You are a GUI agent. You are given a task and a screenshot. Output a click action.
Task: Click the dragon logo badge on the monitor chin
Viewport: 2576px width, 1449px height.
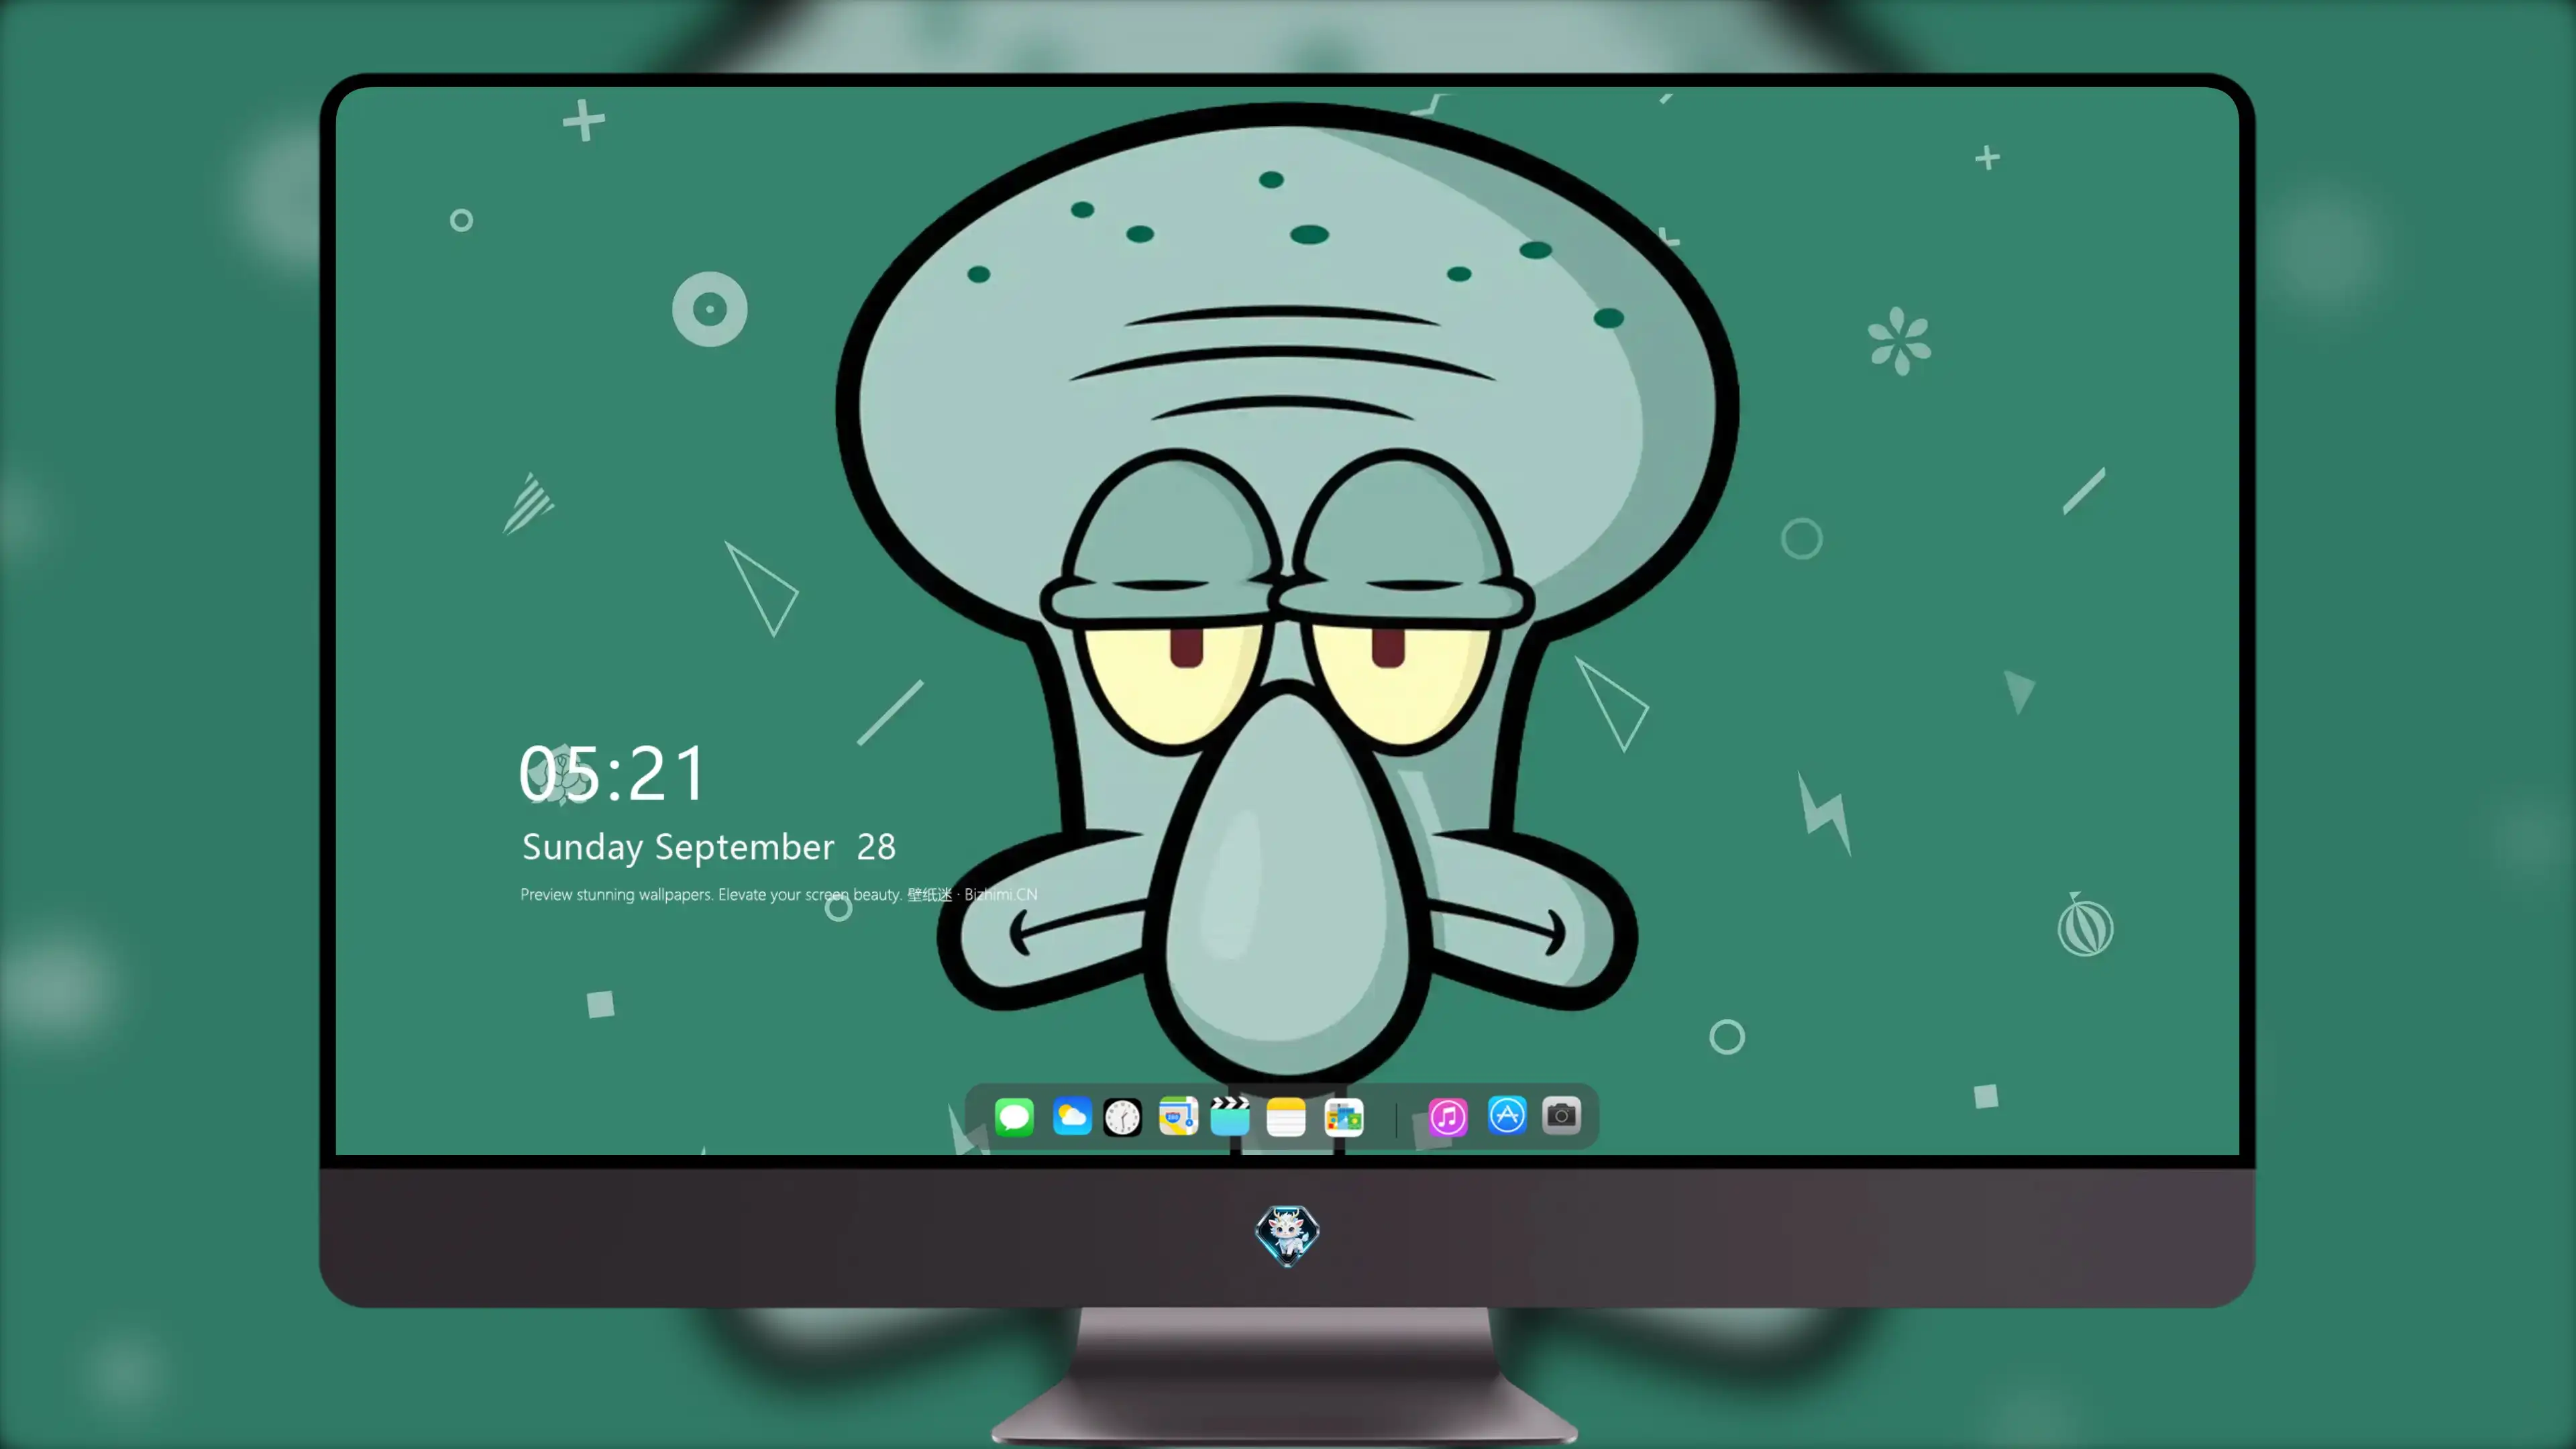click(x=1287, y=1236)
